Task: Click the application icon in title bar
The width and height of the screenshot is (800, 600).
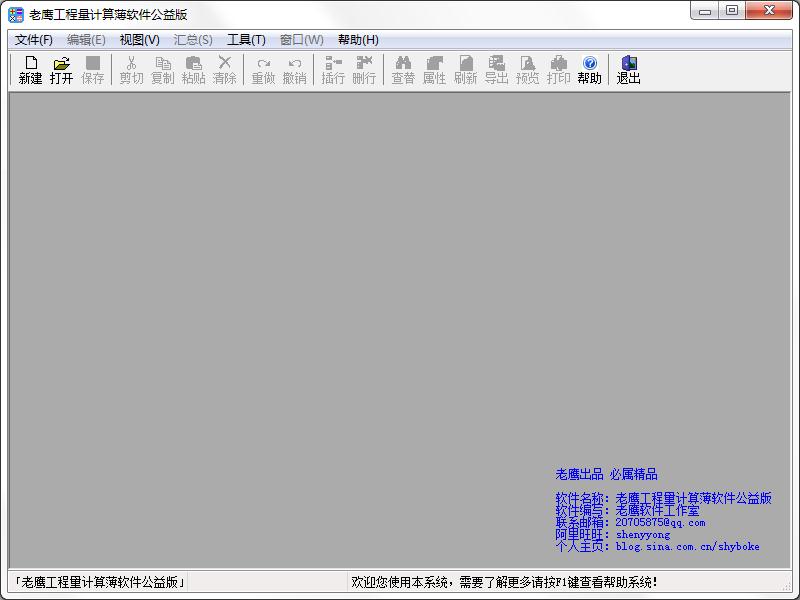Action: [16, 15]
